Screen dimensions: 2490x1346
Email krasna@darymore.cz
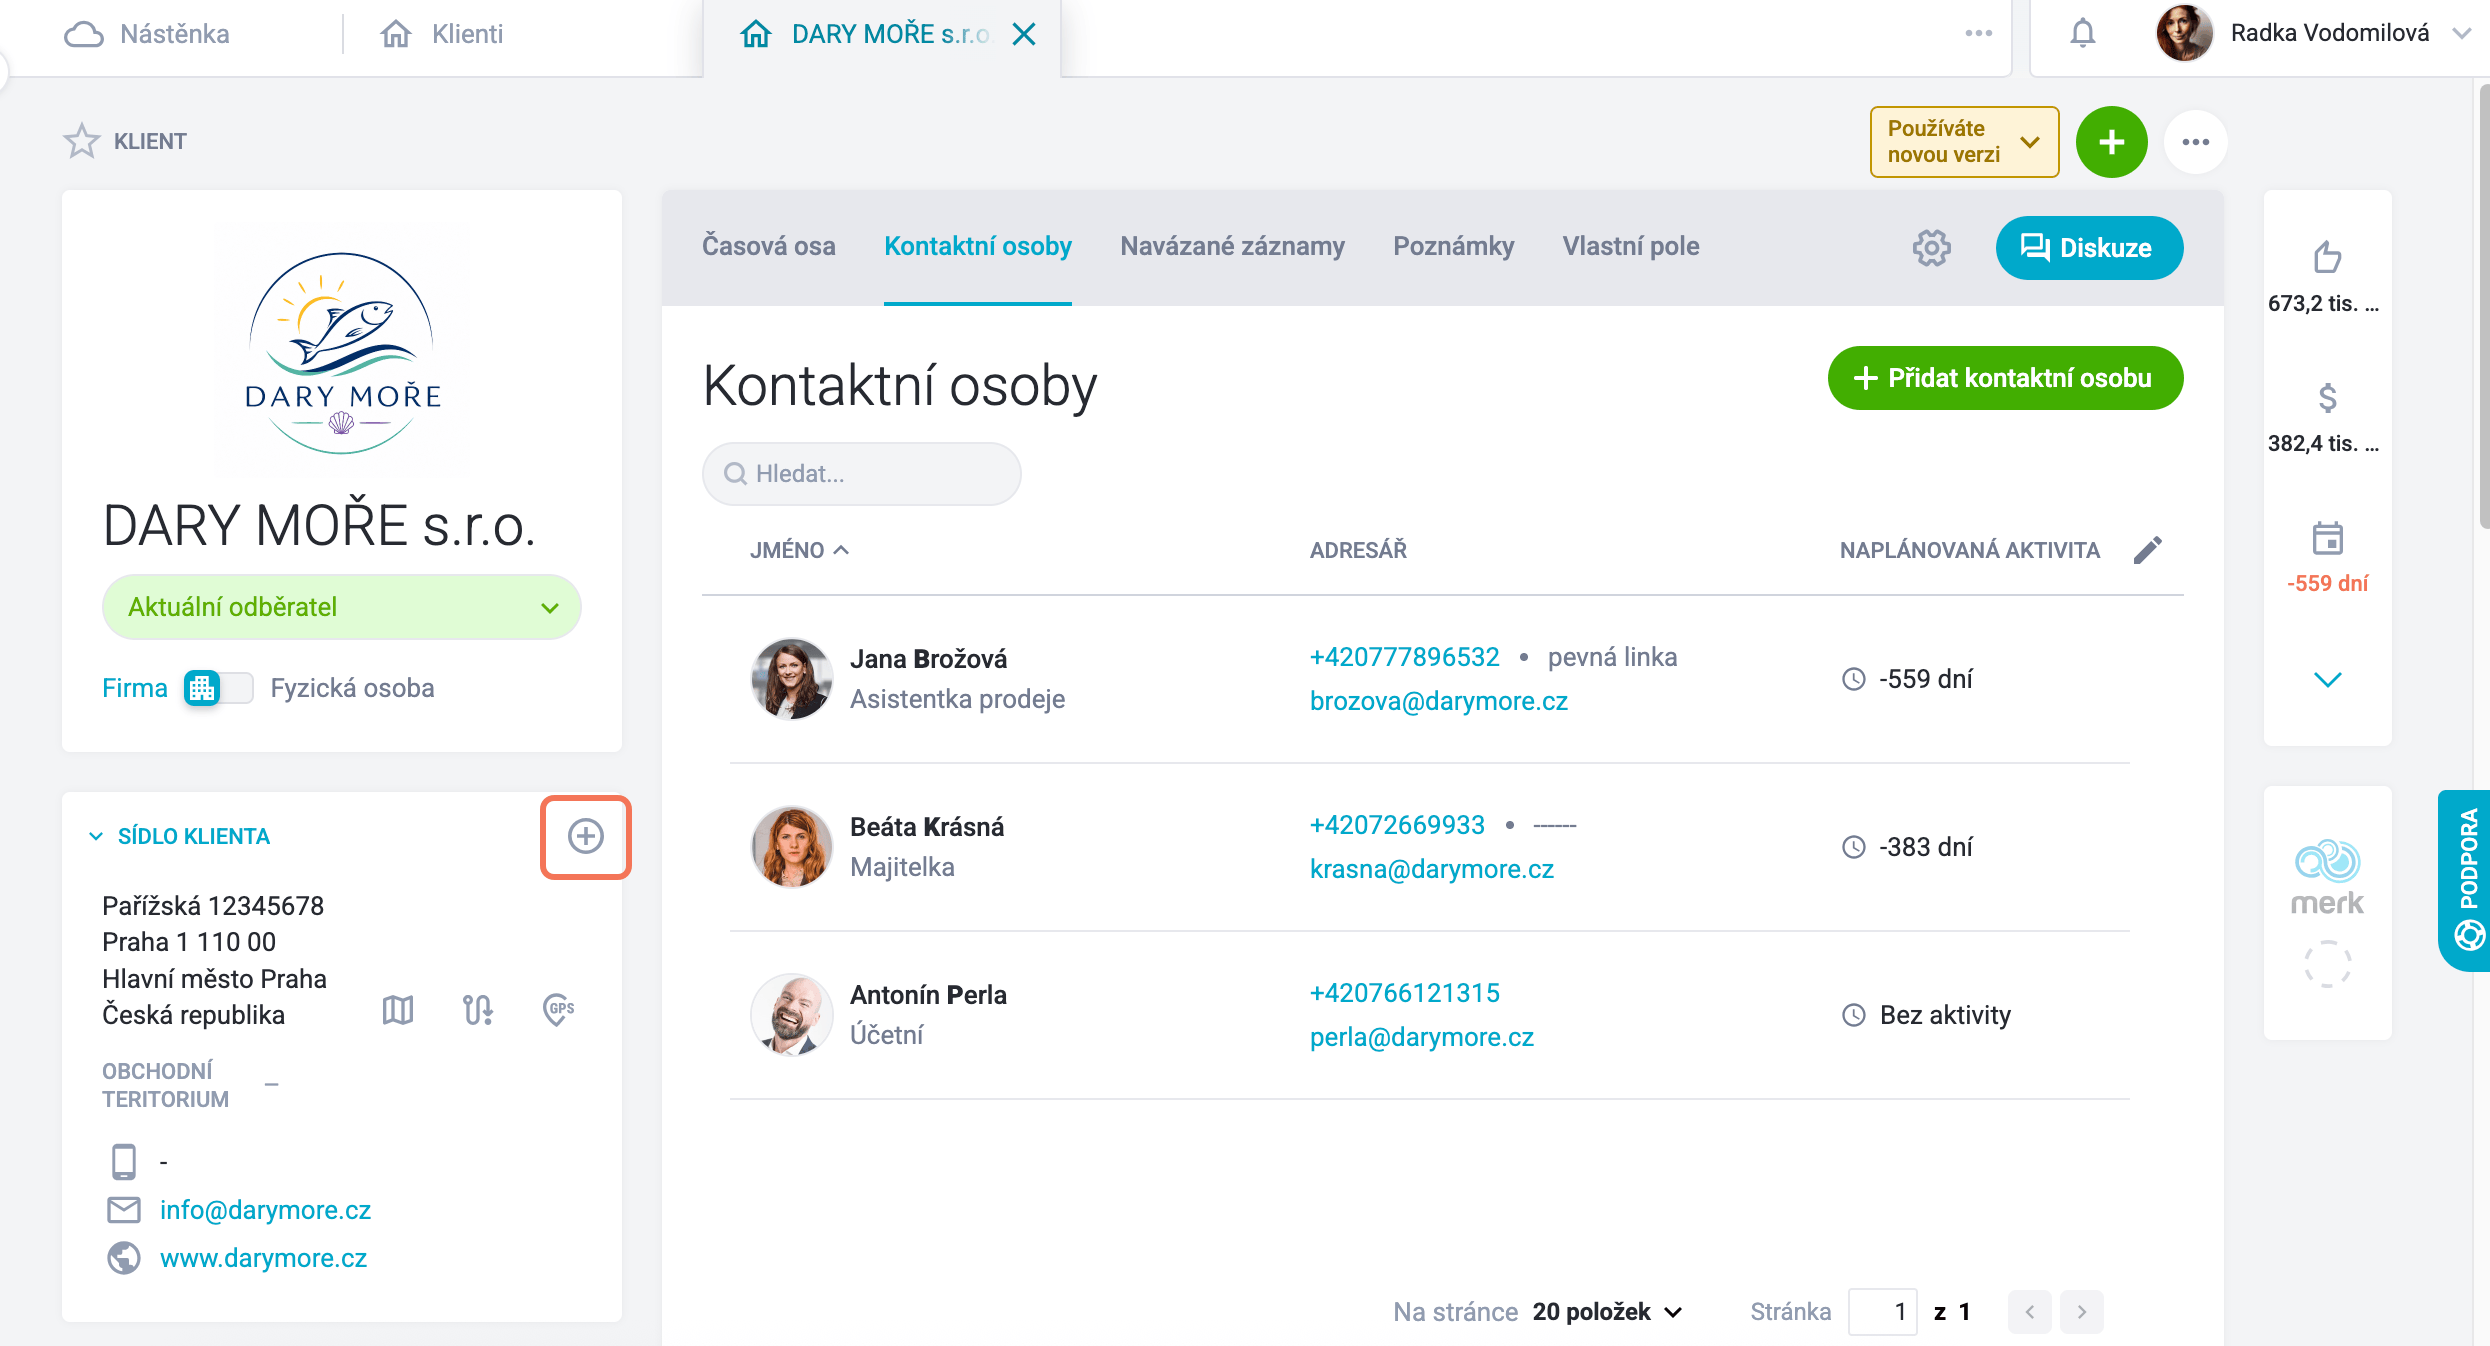(x=1431, y=869)
